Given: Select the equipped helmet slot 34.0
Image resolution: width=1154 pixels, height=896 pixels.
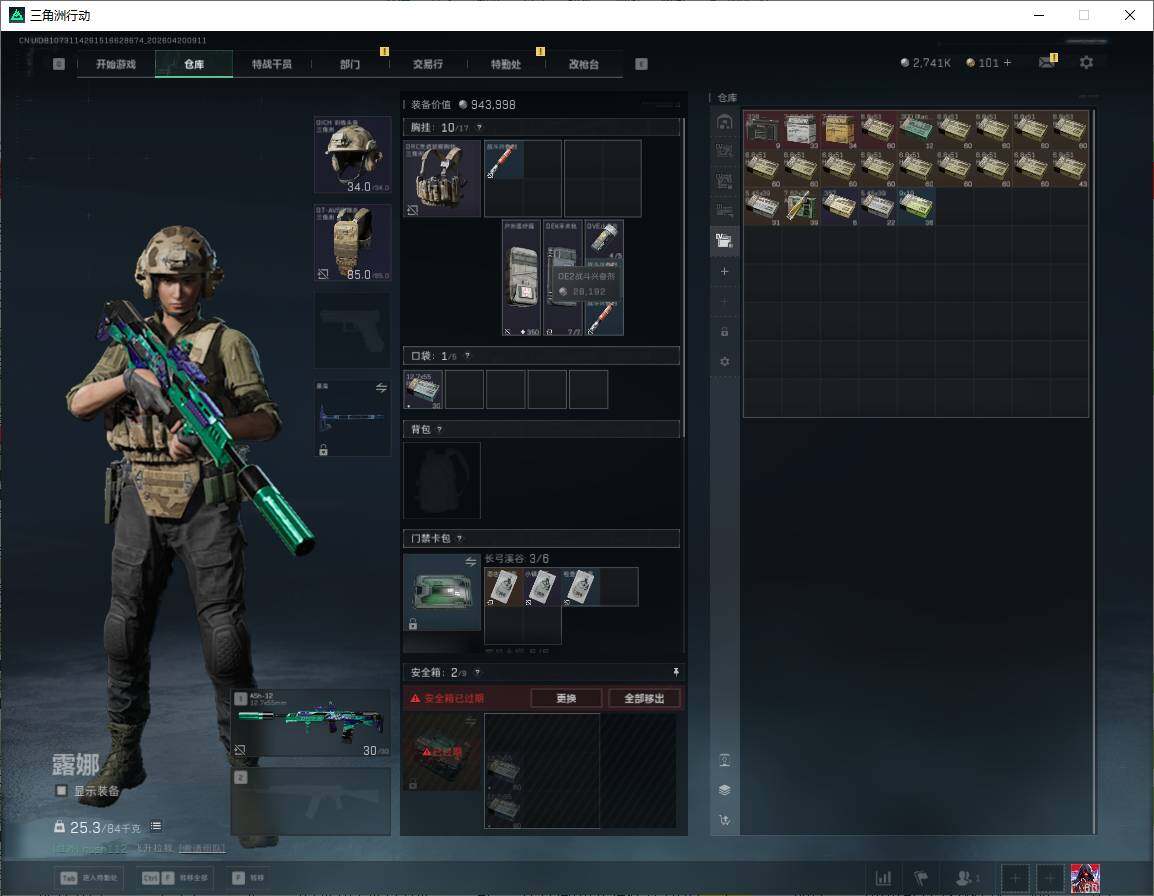Looking at the screenshot, I should click(x=353, y=155).
